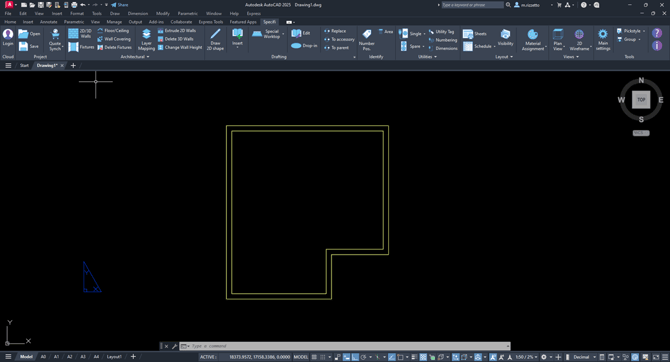Click To accessory button
This screenshot has width=670, height=362.
pos(339,39)
